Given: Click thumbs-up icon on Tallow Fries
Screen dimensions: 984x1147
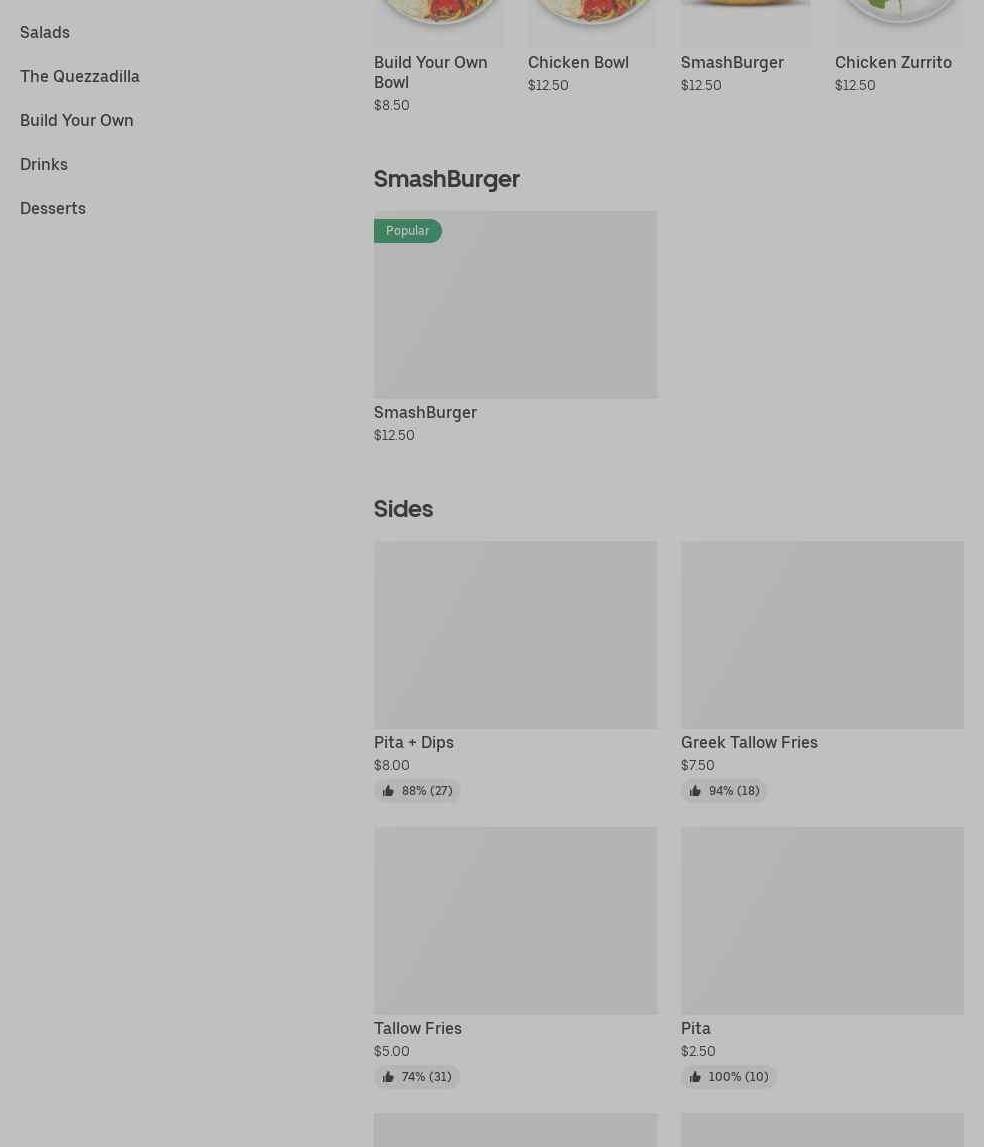Looking at the screenshot, I should [x=388, y=1077].
